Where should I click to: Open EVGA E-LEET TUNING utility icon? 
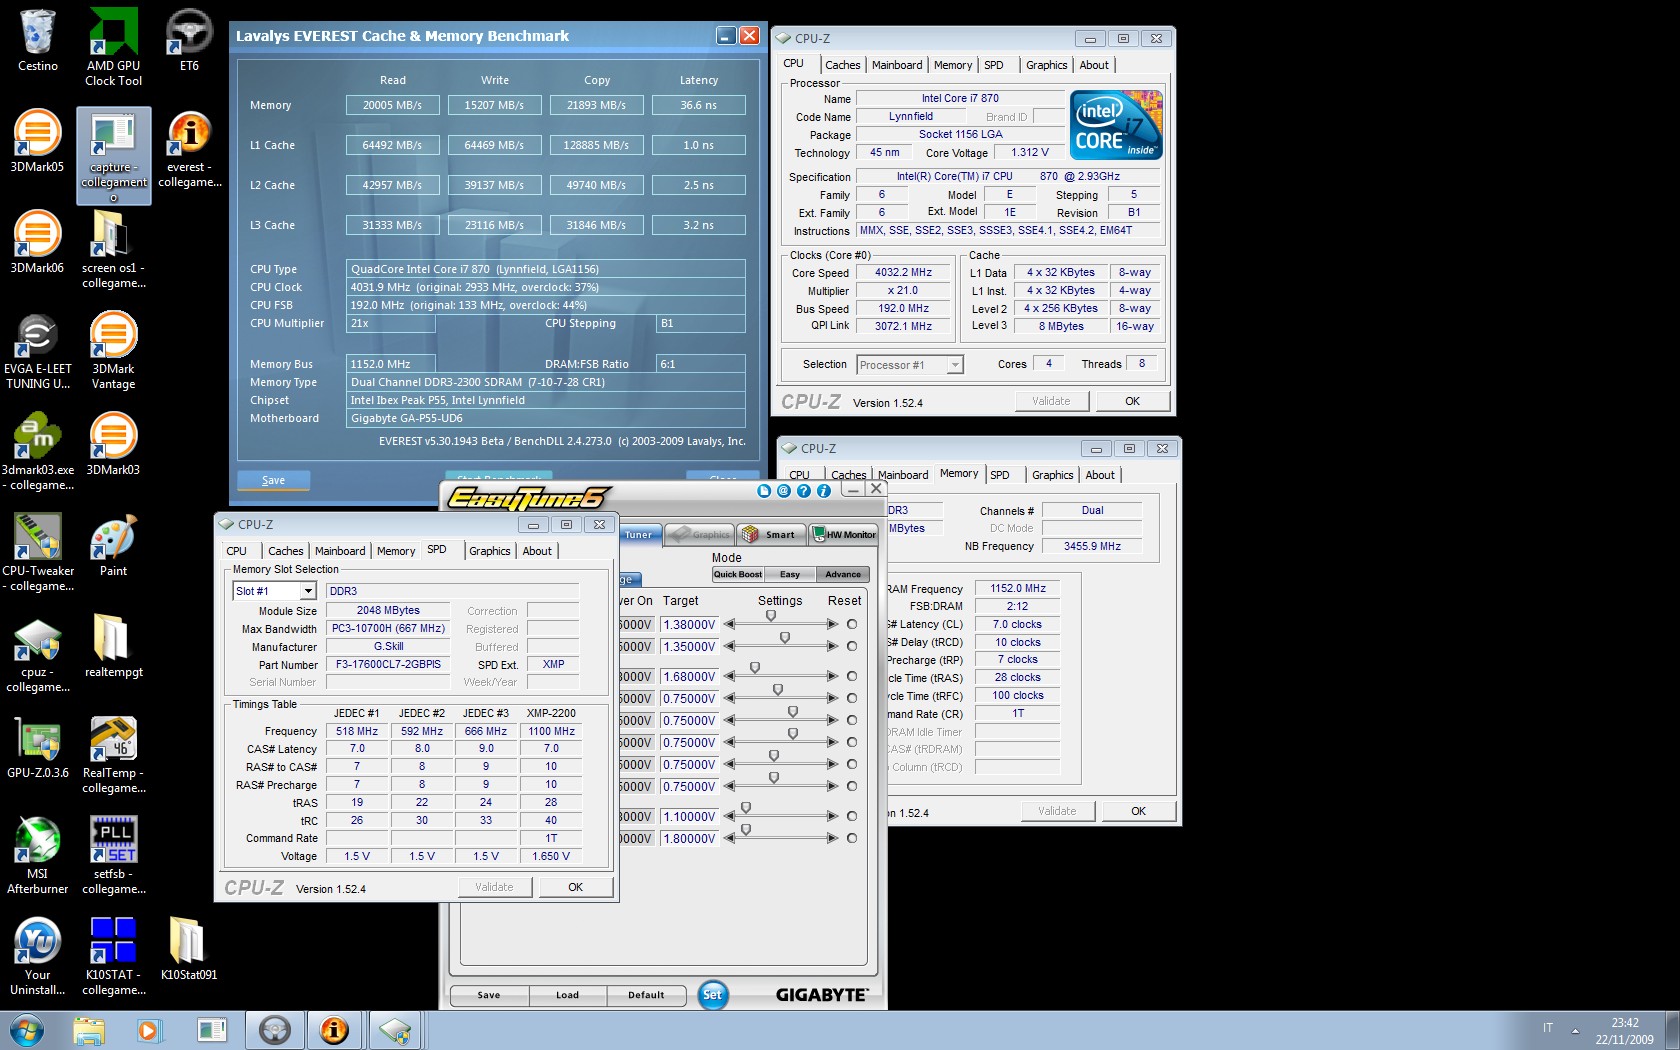click(x=38, y=351)
